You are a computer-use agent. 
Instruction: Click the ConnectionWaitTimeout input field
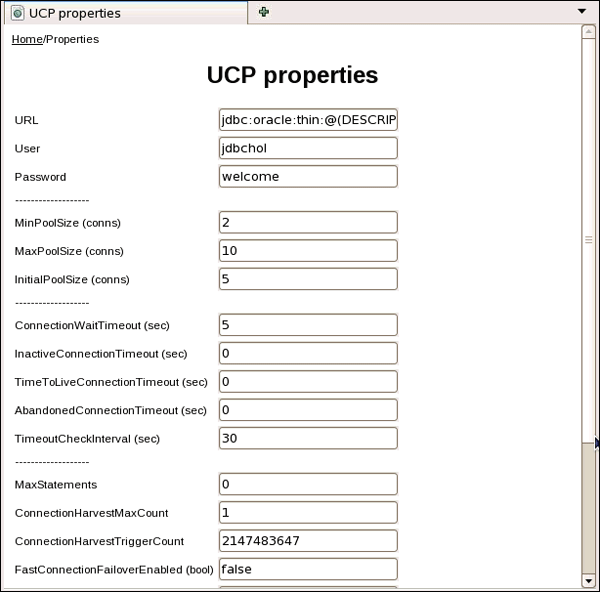[308, 325]
